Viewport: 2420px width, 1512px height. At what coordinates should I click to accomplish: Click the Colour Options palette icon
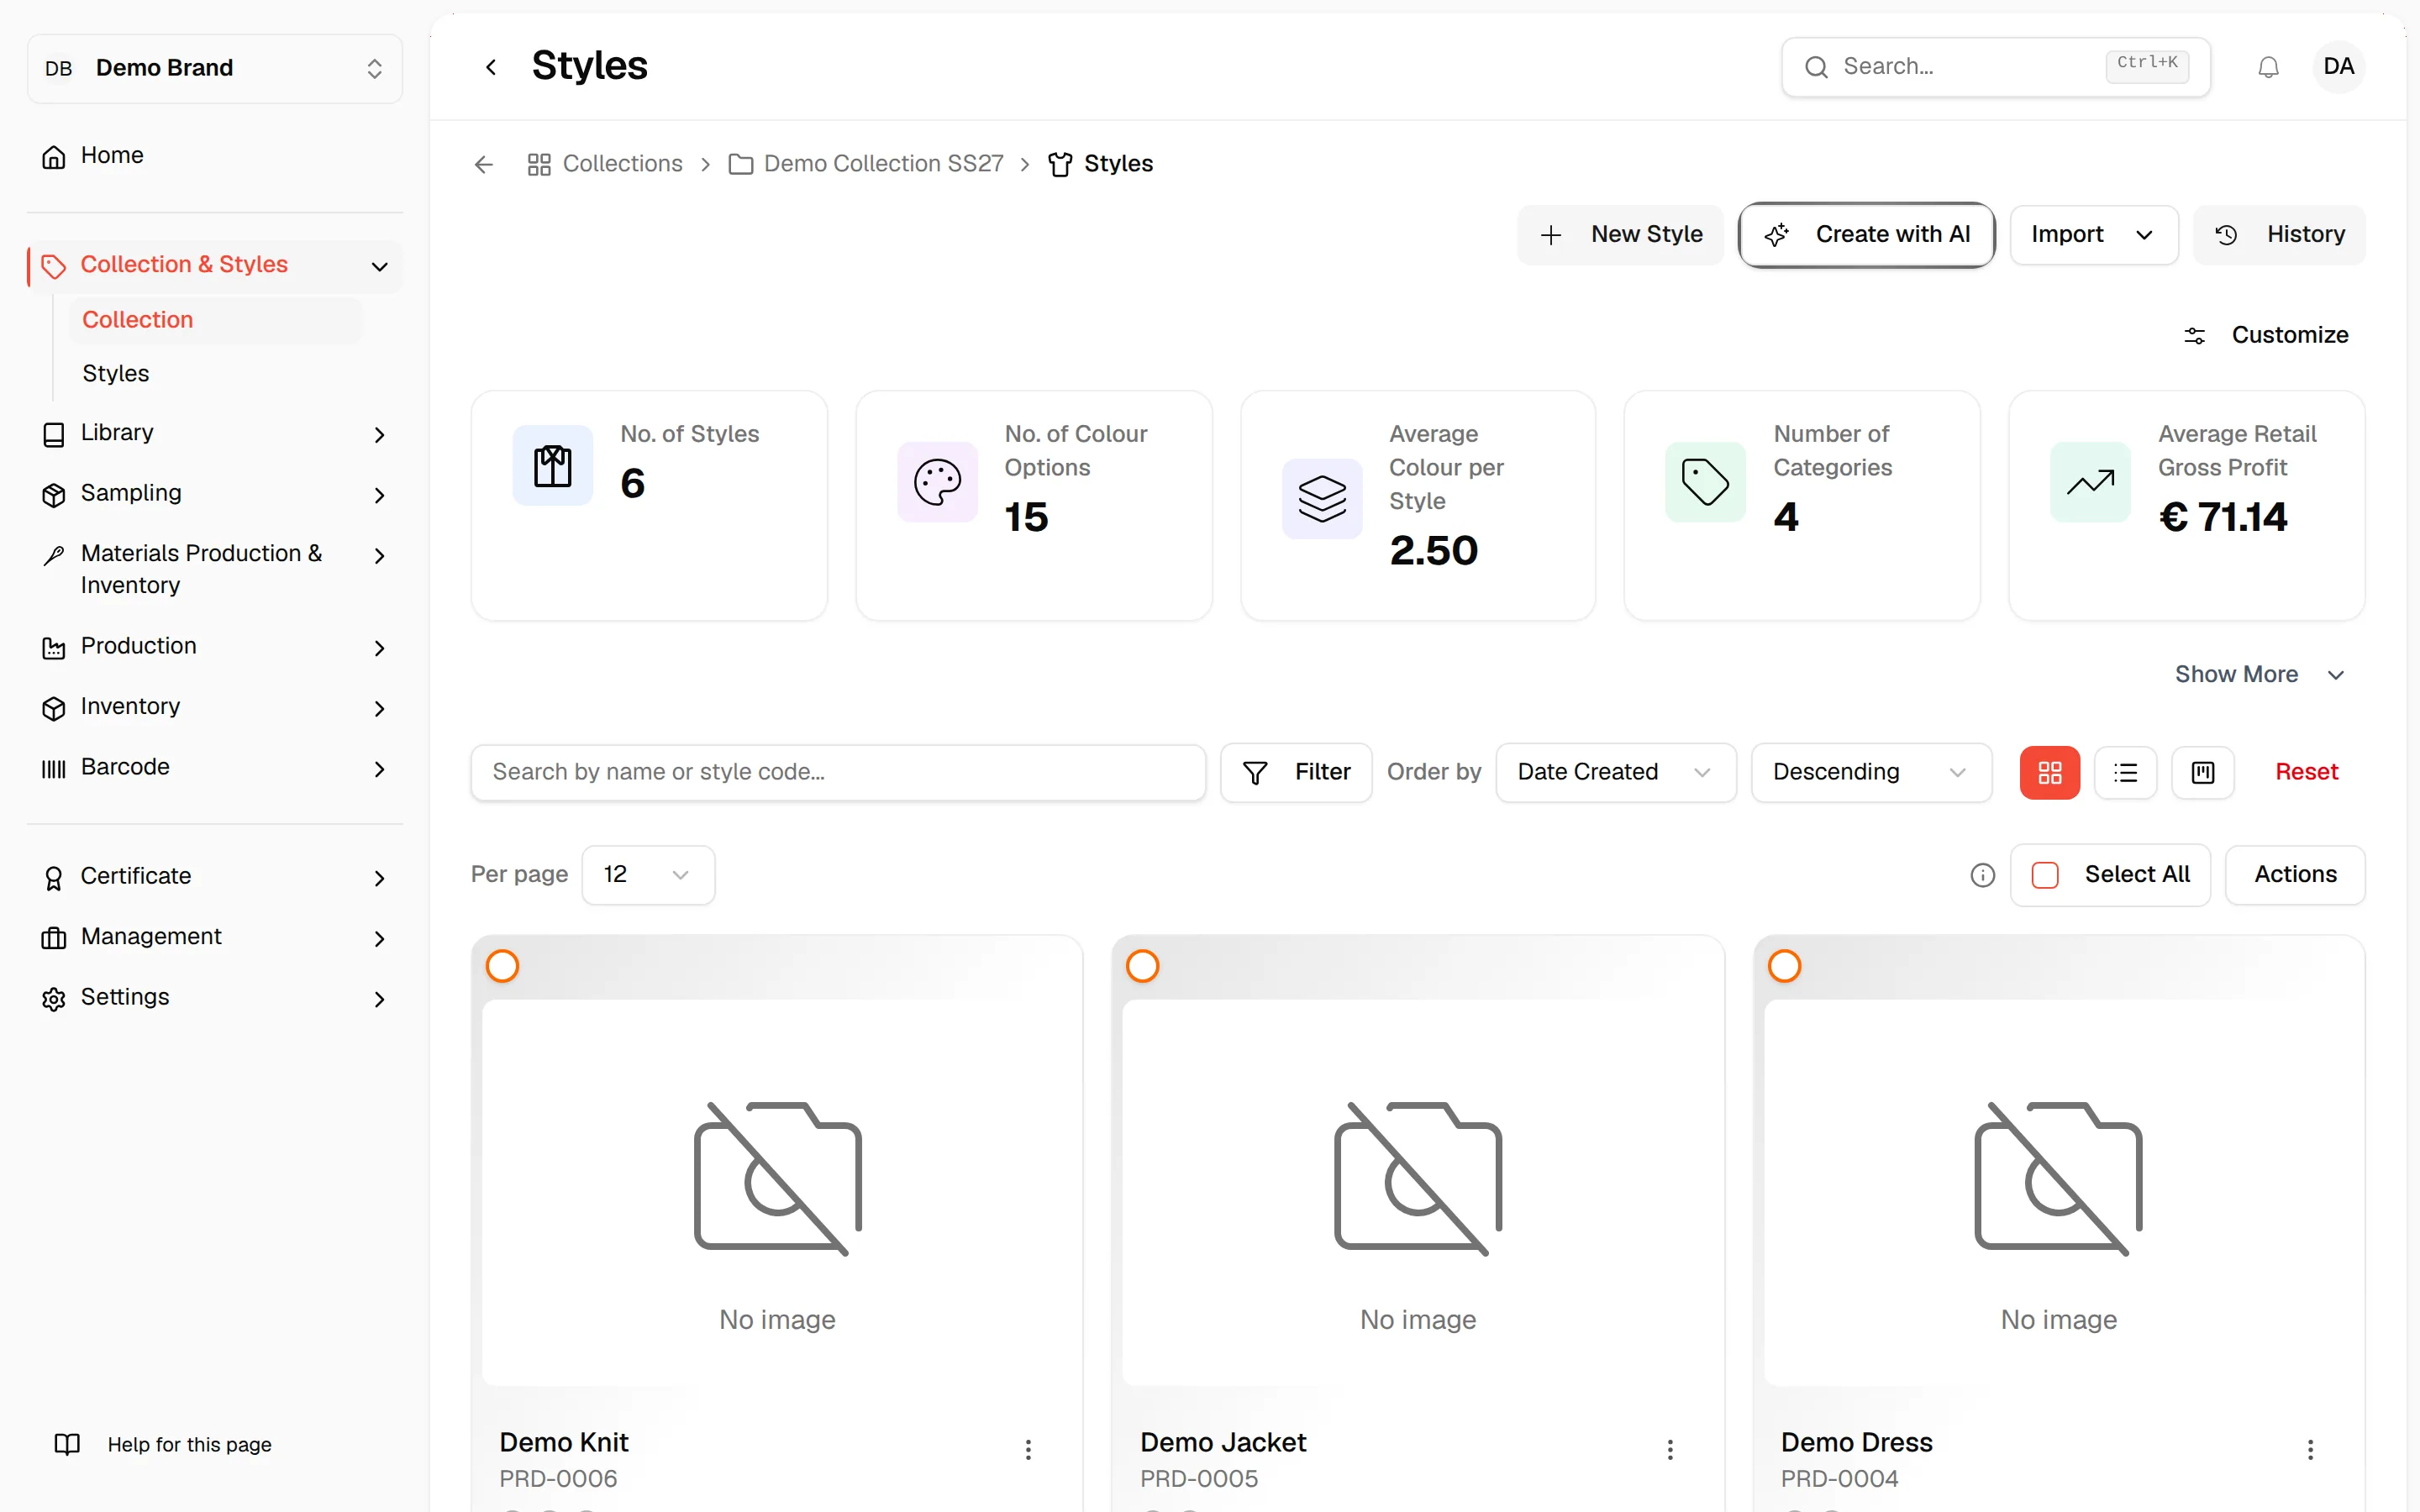(937, 482)
